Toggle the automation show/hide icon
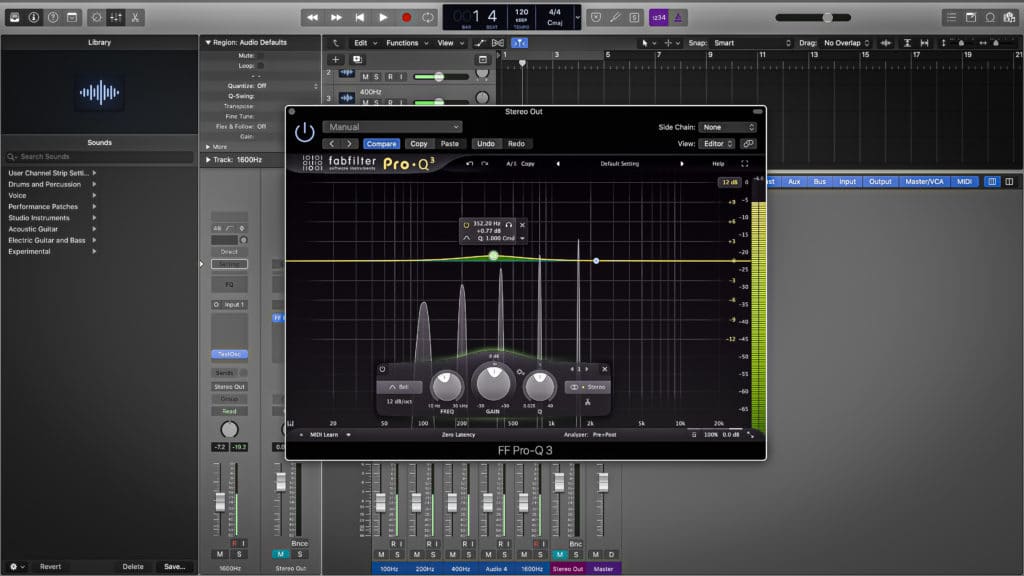Image resolution: width=1024 pixels, height=576 pixels. [480, 43]
